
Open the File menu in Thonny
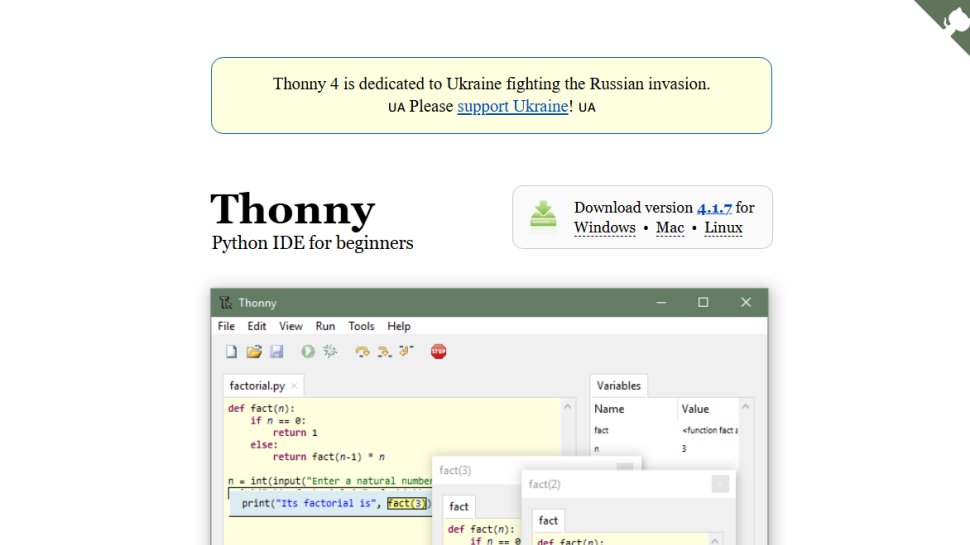pyautogui.click(x=226, y=326)
